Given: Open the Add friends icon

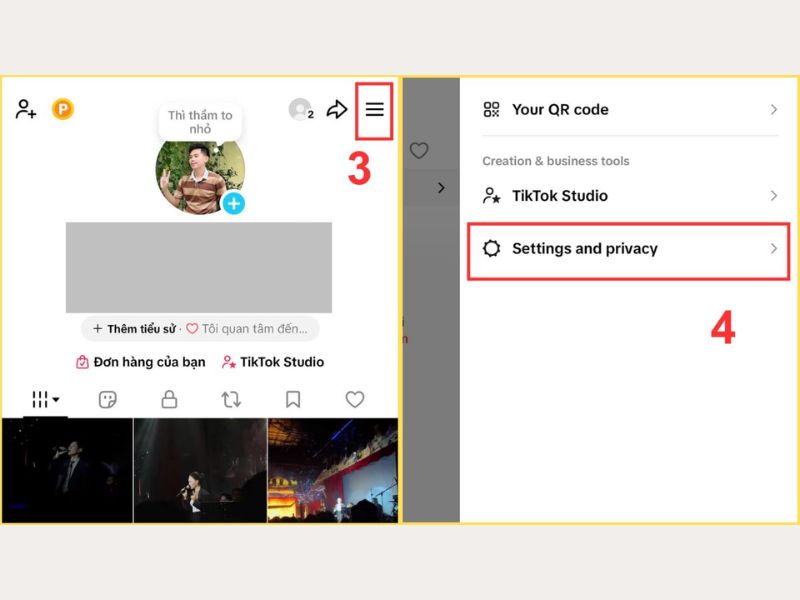Looking at the screenshot, I should tap(25, 110).
